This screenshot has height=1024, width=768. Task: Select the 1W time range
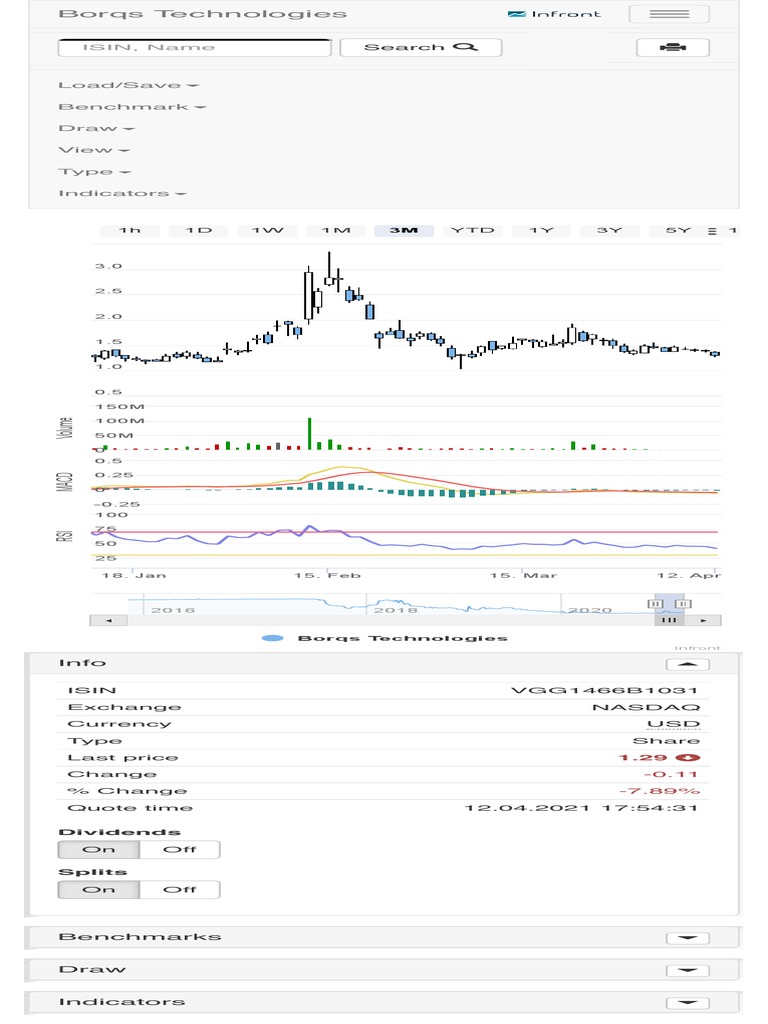(x=267, y=231)
